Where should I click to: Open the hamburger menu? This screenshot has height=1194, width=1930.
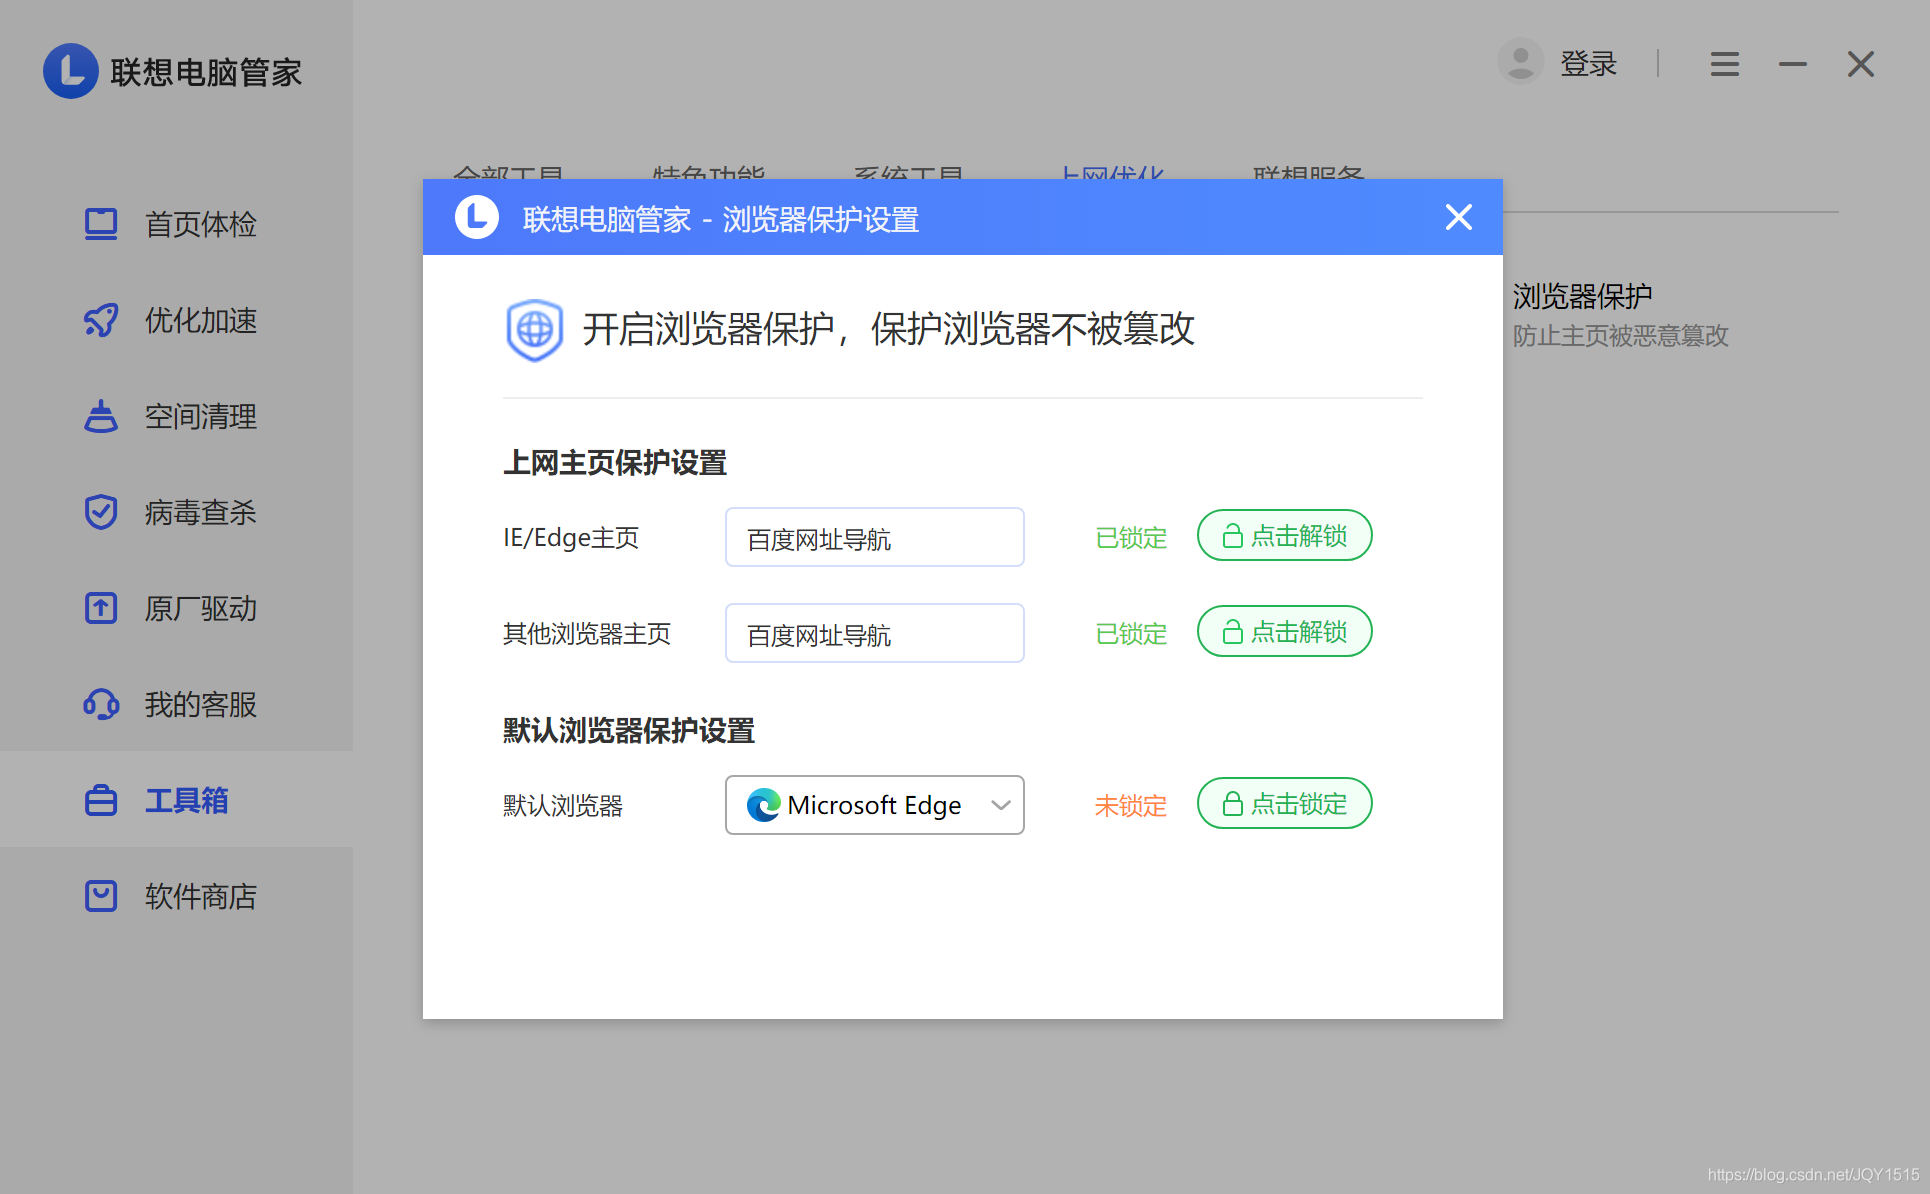1725,64
